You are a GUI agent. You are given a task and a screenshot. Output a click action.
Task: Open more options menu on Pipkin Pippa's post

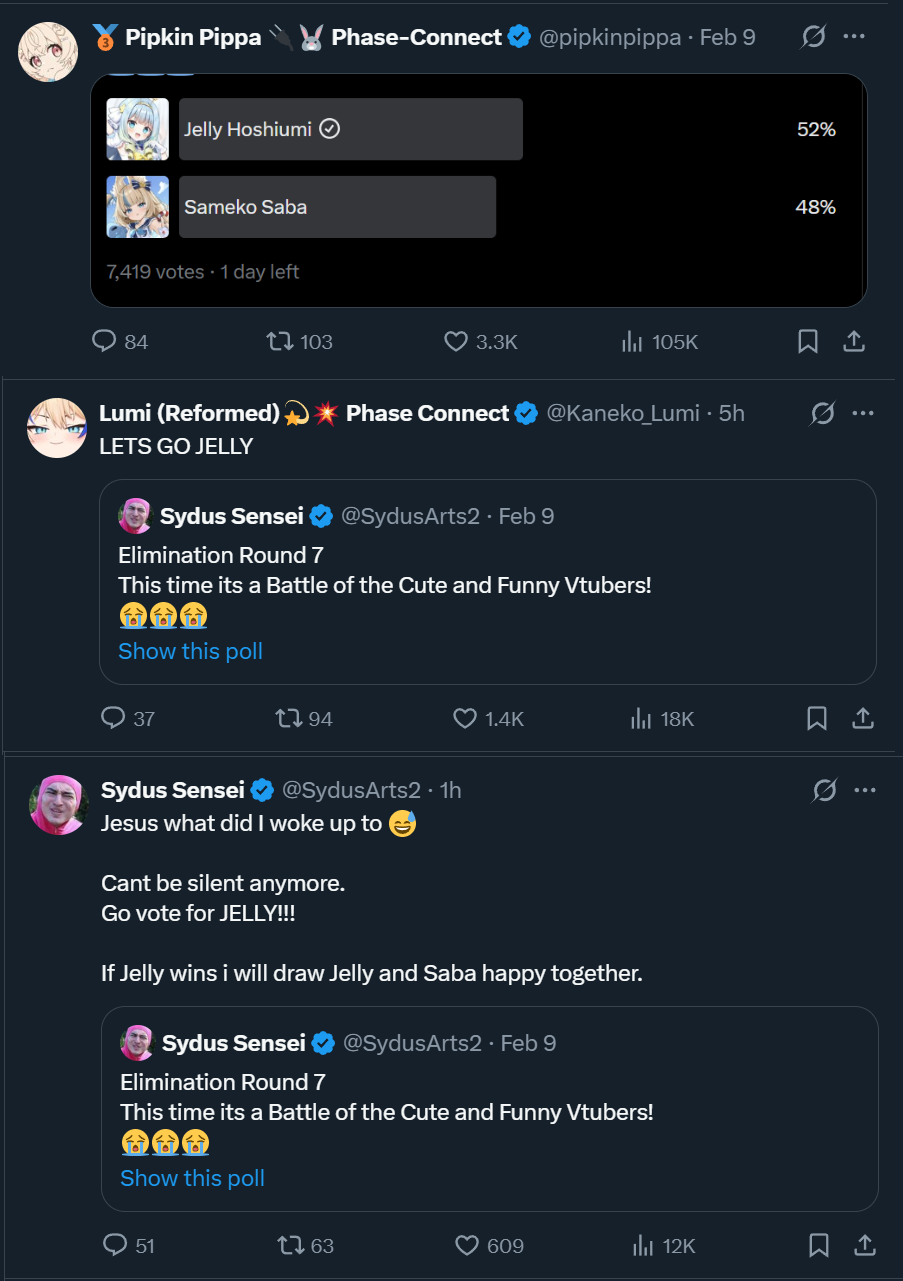click(x=854, y=38)
